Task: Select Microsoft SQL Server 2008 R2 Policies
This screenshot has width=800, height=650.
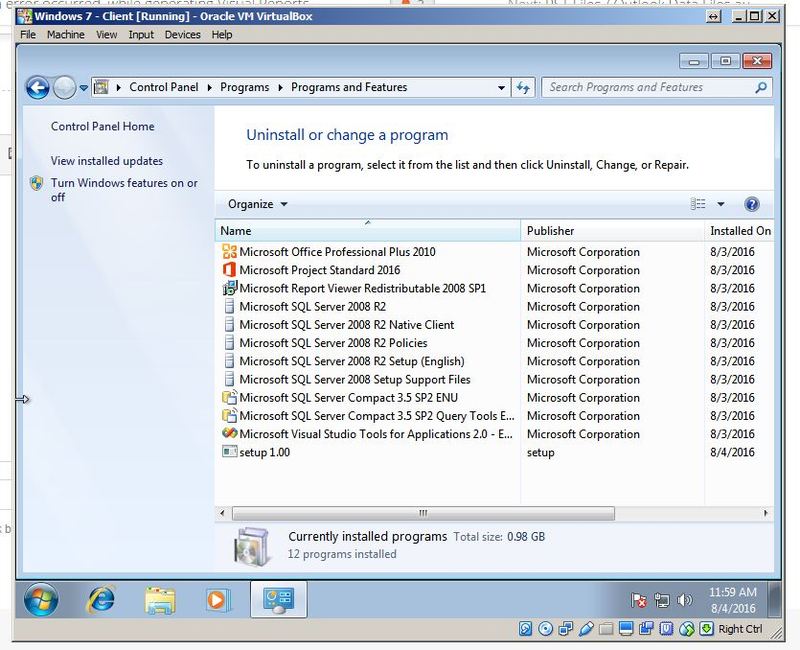Action: click(x=493, y=343)
